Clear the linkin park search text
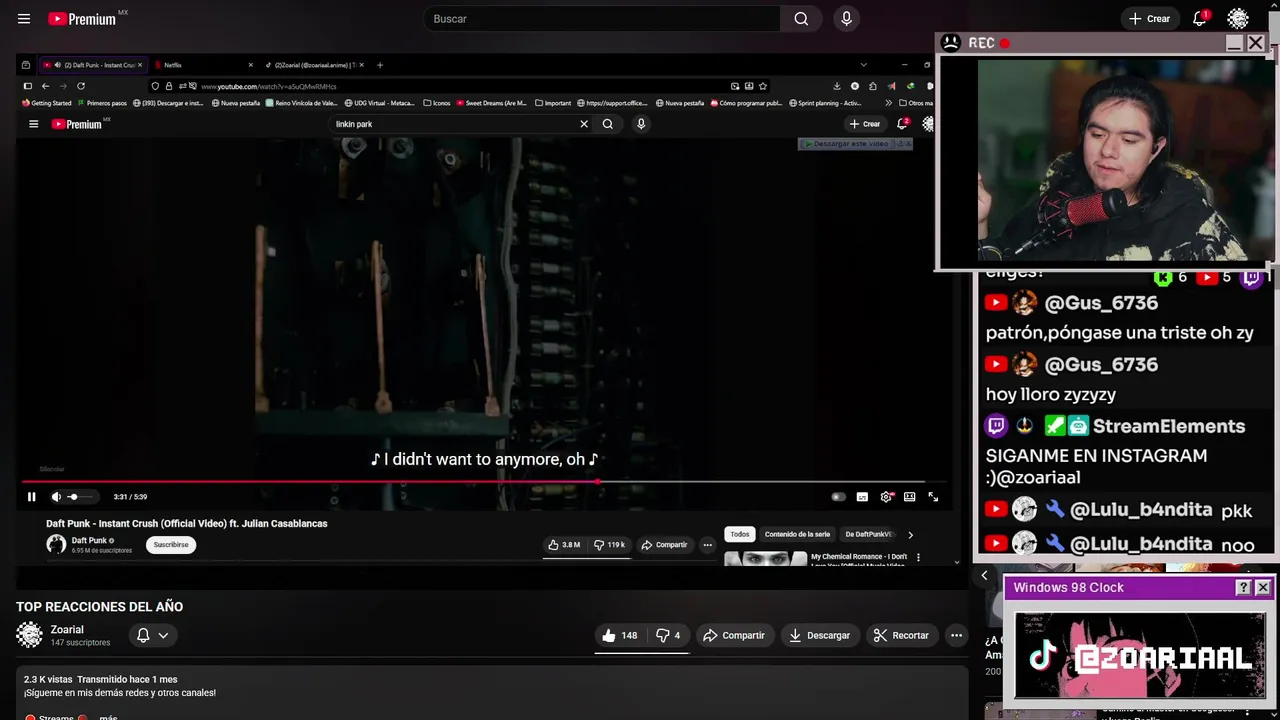Screen dimensions: 1280x720 coord(584,124)
